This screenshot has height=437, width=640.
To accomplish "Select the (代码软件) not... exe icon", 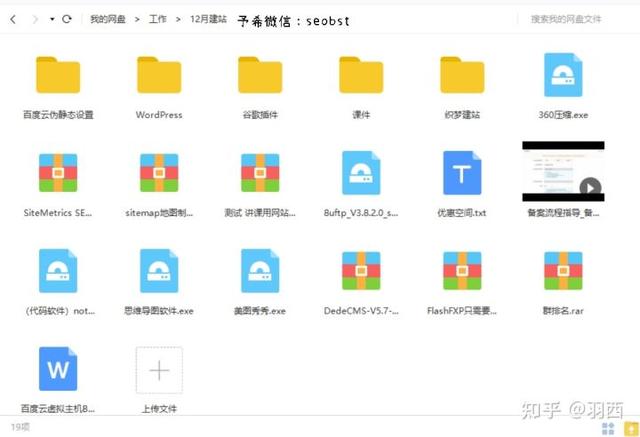I will [58, 271].
